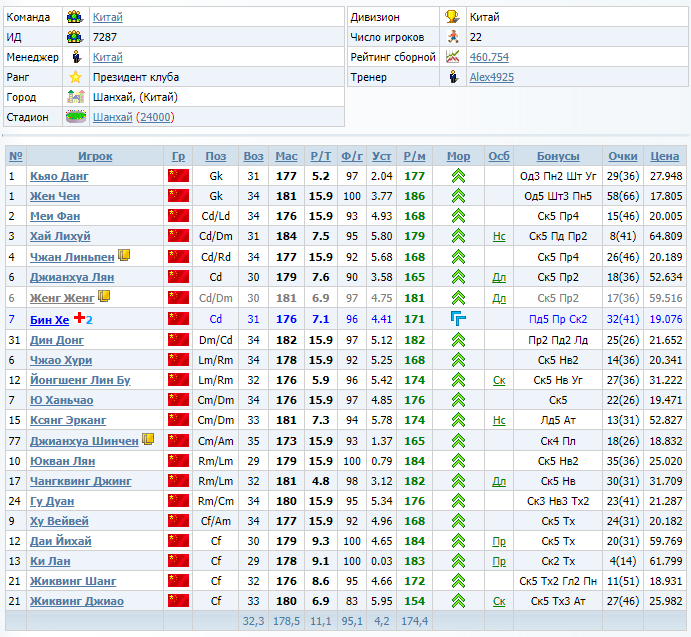Sort by the Поз position column header

(x=216, y=156)
